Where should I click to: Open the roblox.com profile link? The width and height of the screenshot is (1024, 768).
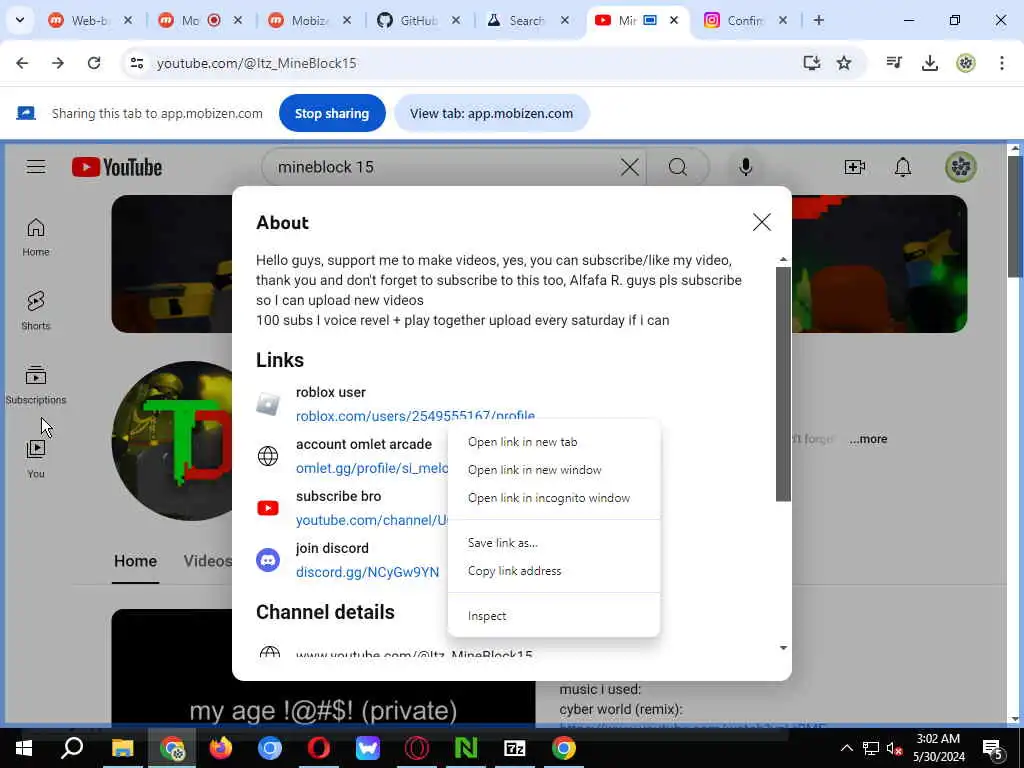(x=415, y=416)
